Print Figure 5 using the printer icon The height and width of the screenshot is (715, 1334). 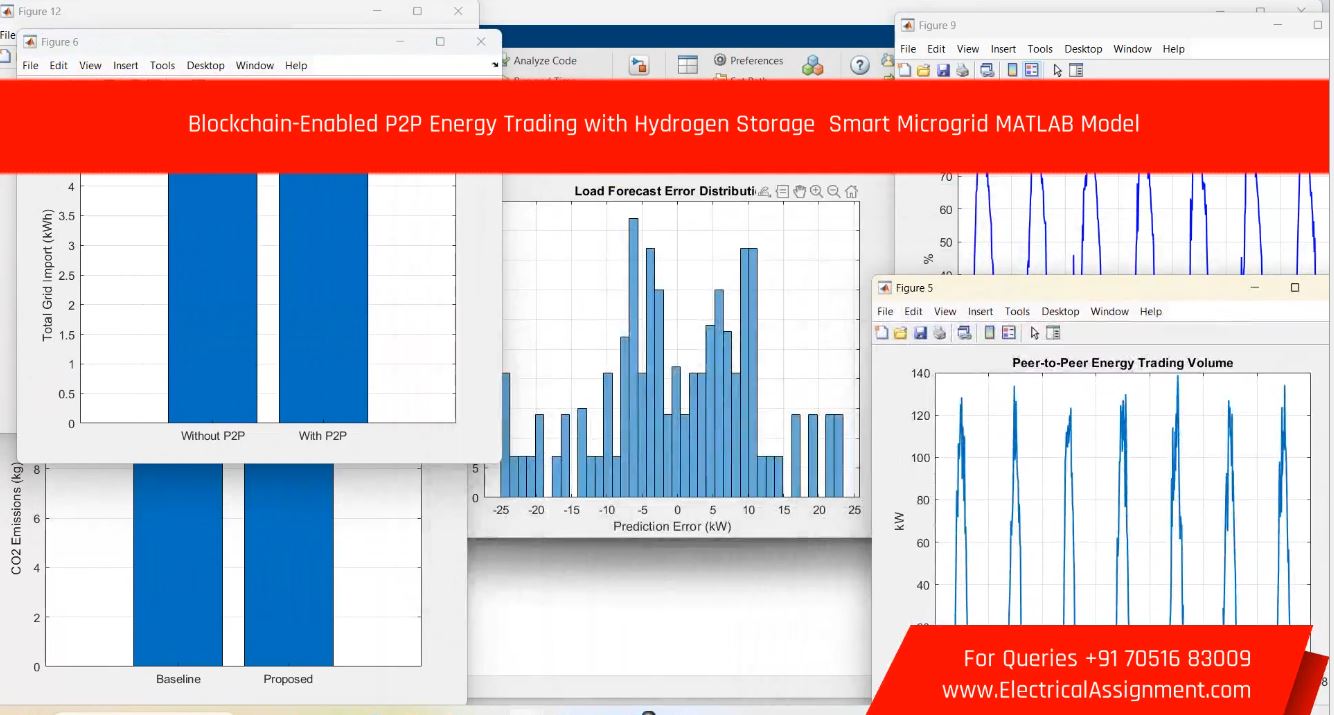point(939,333)
